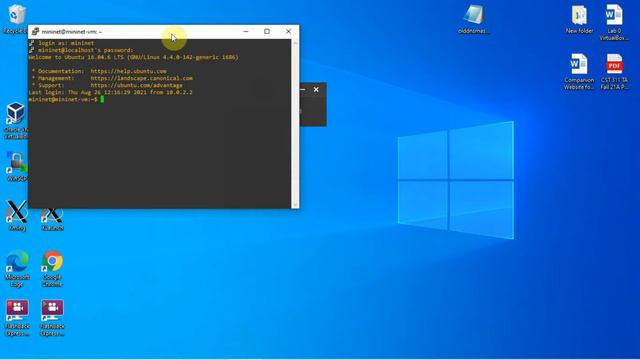The height and width of the screenshot is (360, 640).
Task: Select the Recycle Bin desktop icon
Action: (x=16, y=18)
